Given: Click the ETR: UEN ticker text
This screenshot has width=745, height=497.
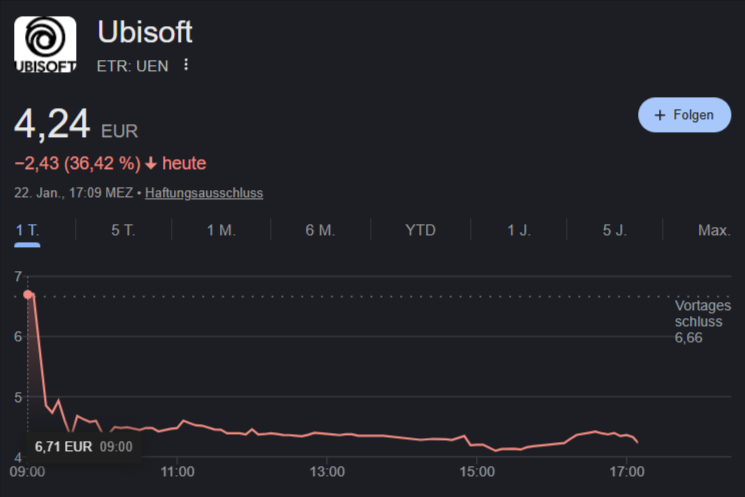Looking at the screenshot, I should click(x=133, y=66).
